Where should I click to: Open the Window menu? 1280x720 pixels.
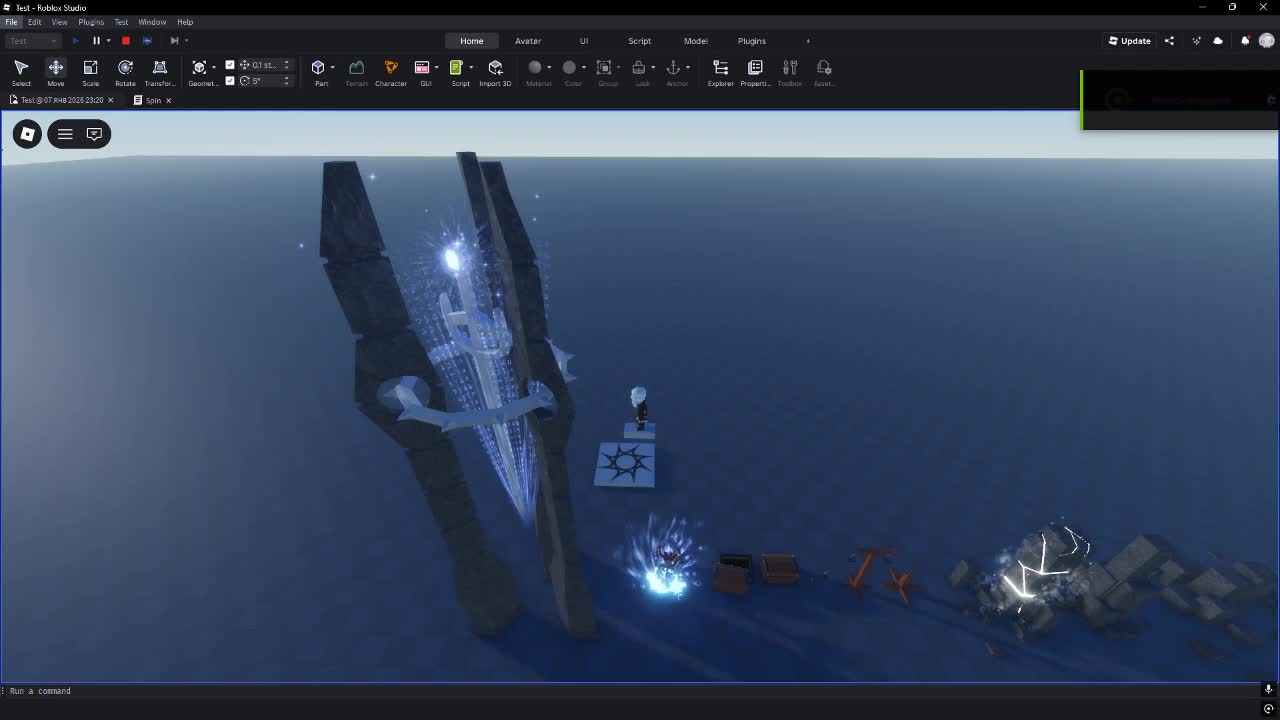click(x=152, y=22)
